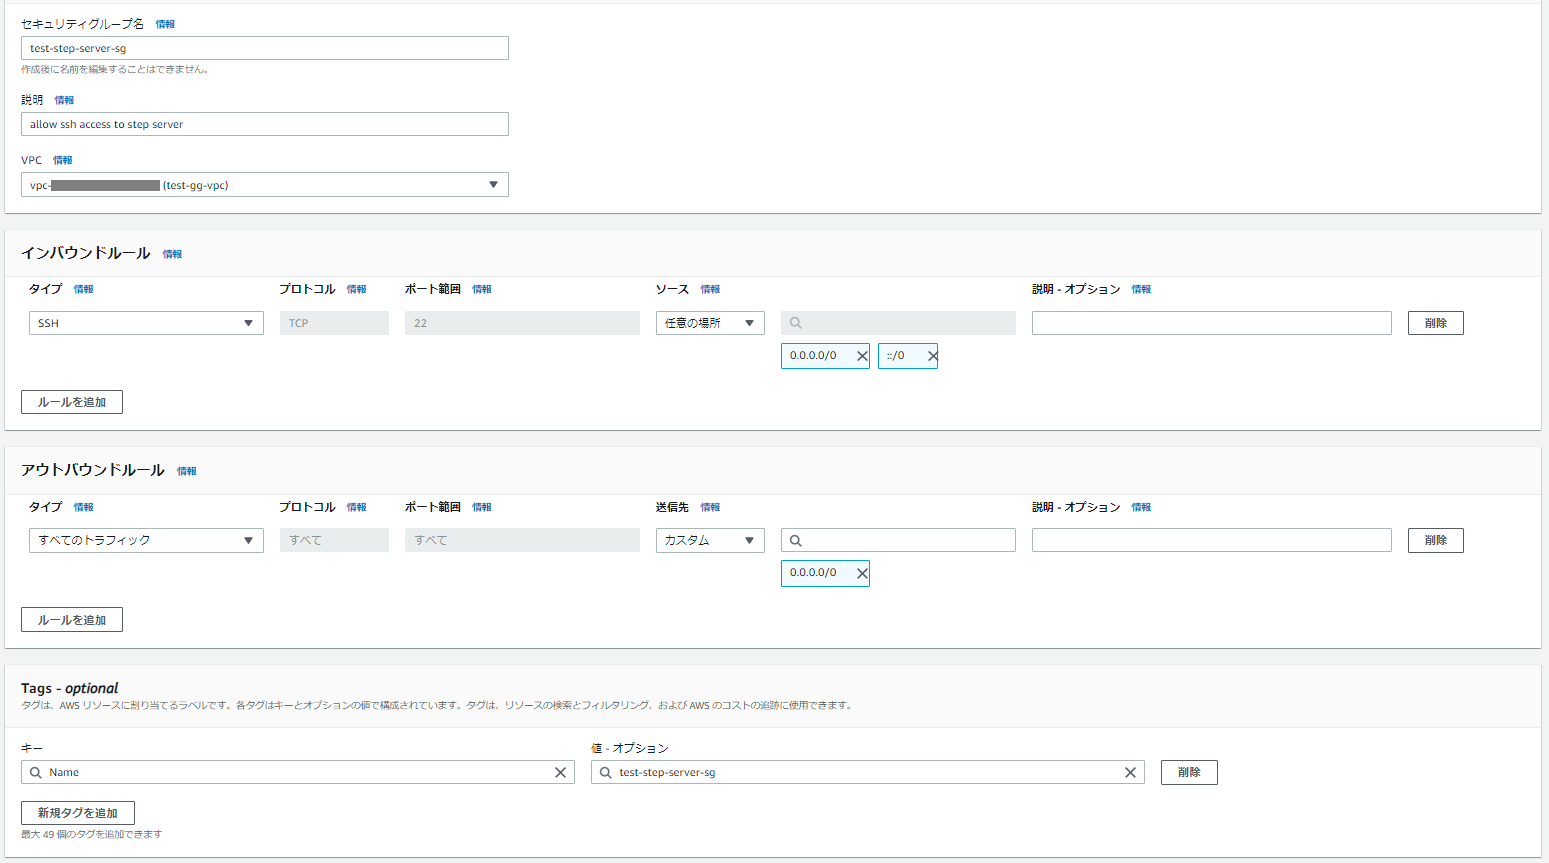The width and height of the screenshot is (1549, 863).
Task: Open the outbound destination カスタム dropdown
Action: point(710,540)
